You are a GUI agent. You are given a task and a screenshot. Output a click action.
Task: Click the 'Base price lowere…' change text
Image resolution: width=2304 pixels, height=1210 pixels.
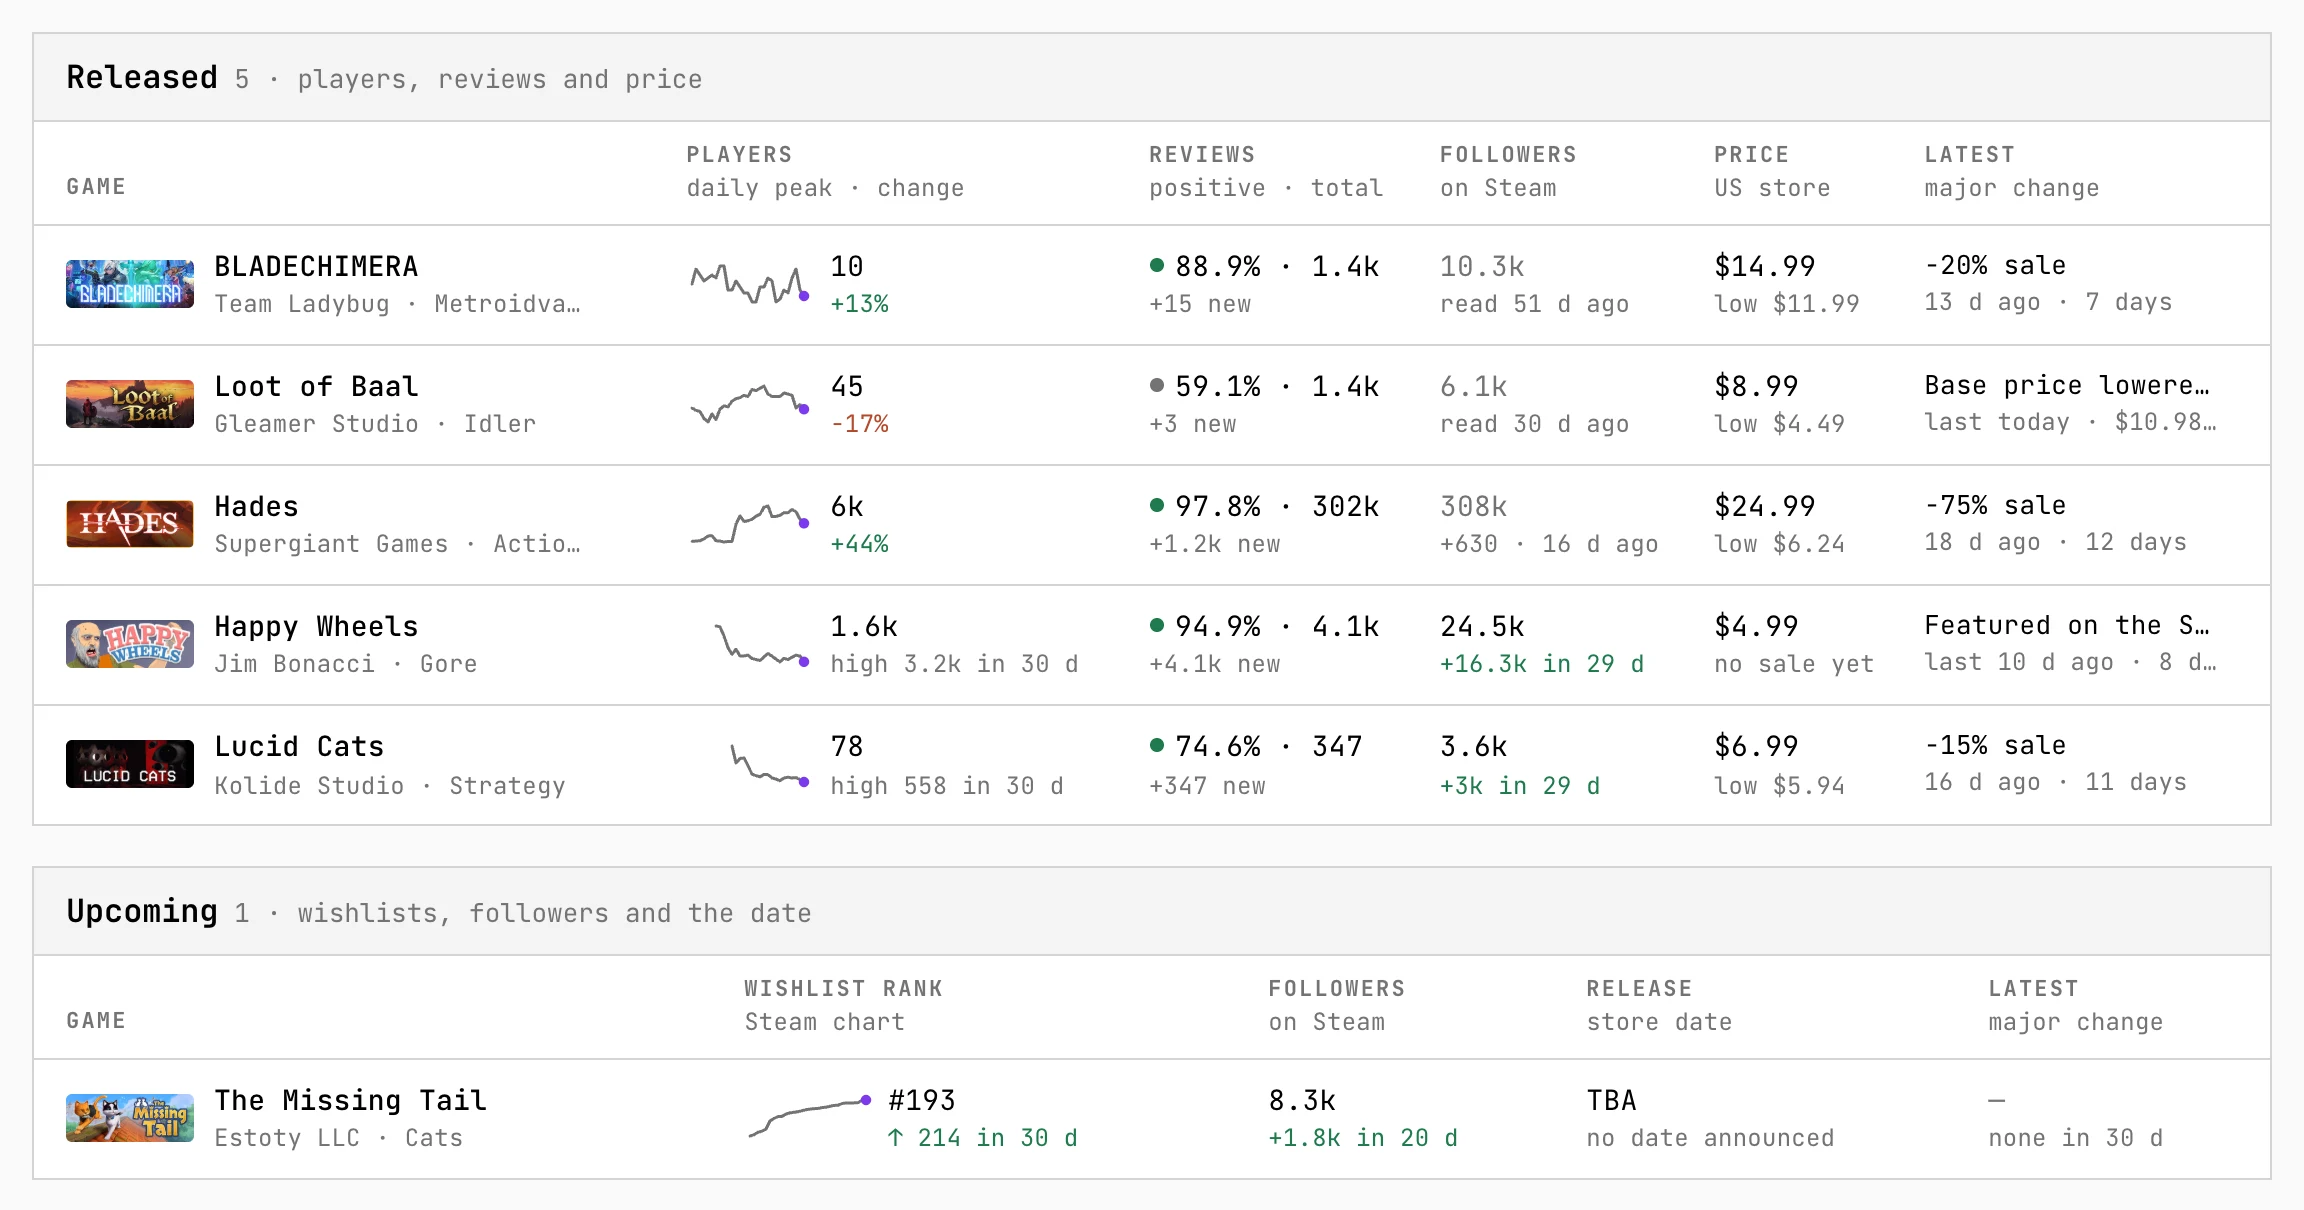2067,385
